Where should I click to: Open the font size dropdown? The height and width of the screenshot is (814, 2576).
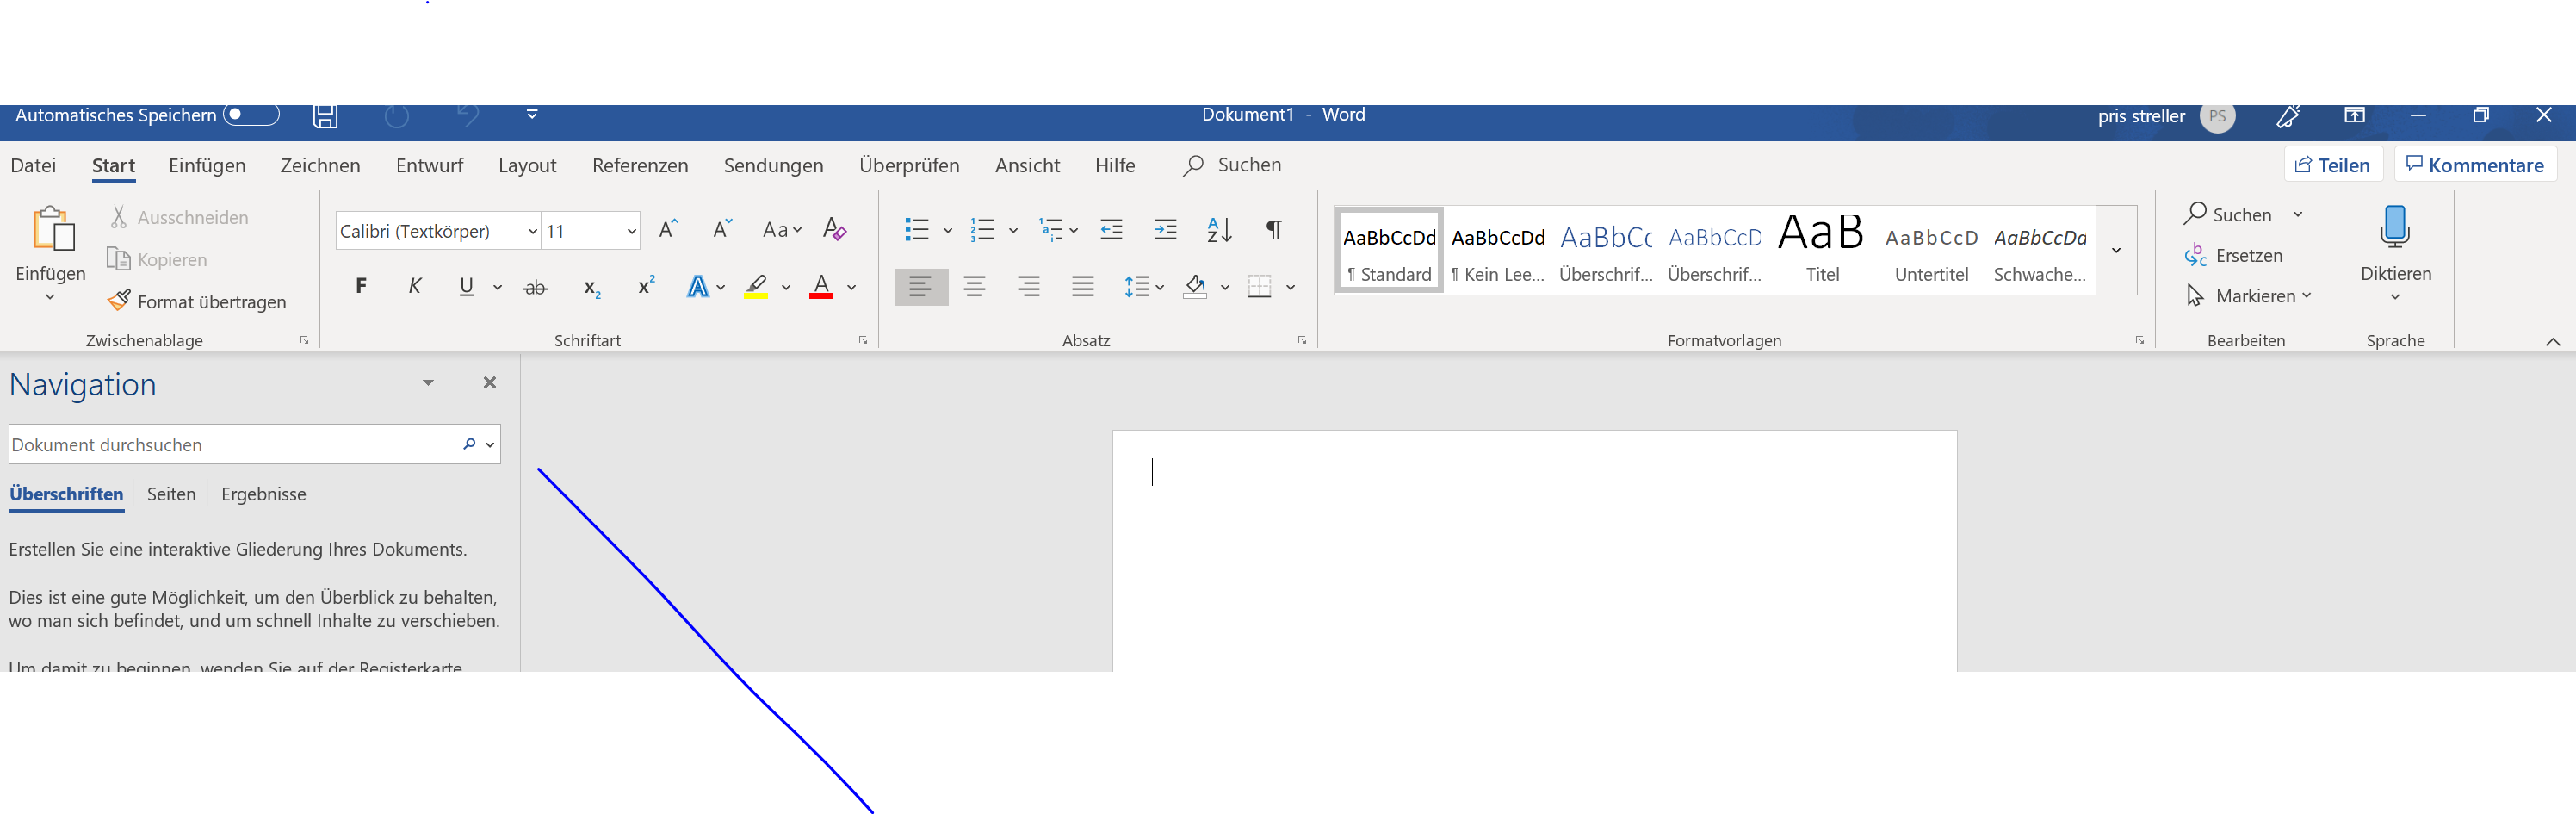631,231
